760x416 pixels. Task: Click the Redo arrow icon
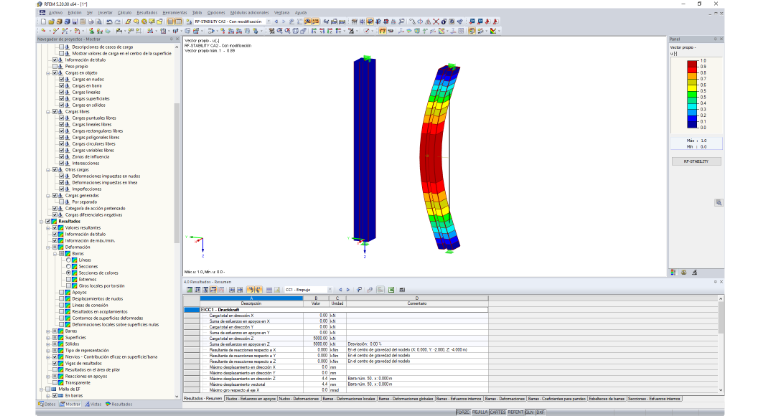click(x=118, y=21)
